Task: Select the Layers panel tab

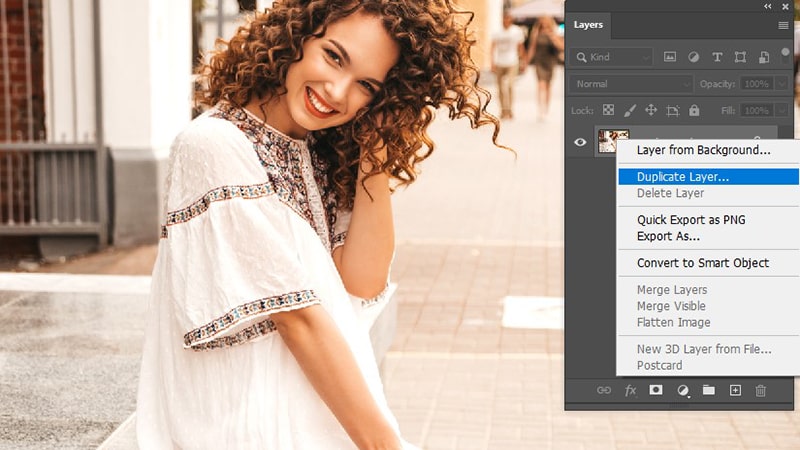Action: tap(589, 24)
